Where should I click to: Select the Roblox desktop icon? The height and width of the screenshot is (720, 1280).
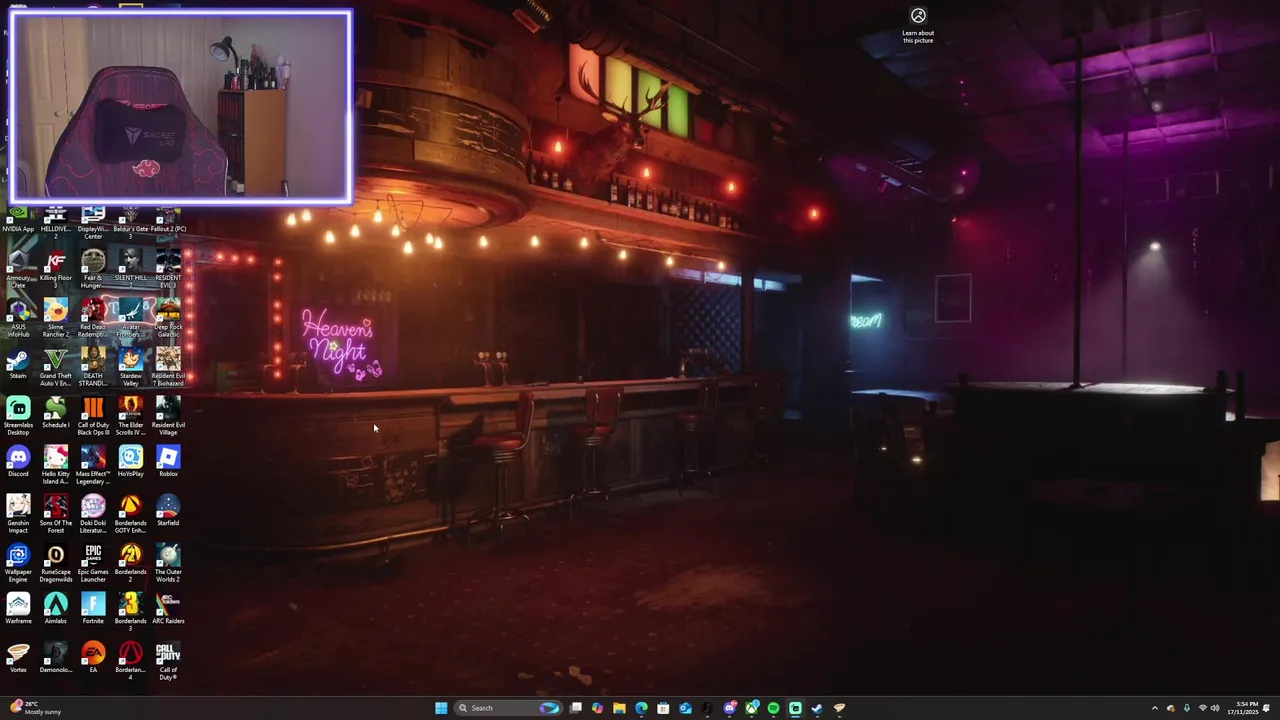168,462
